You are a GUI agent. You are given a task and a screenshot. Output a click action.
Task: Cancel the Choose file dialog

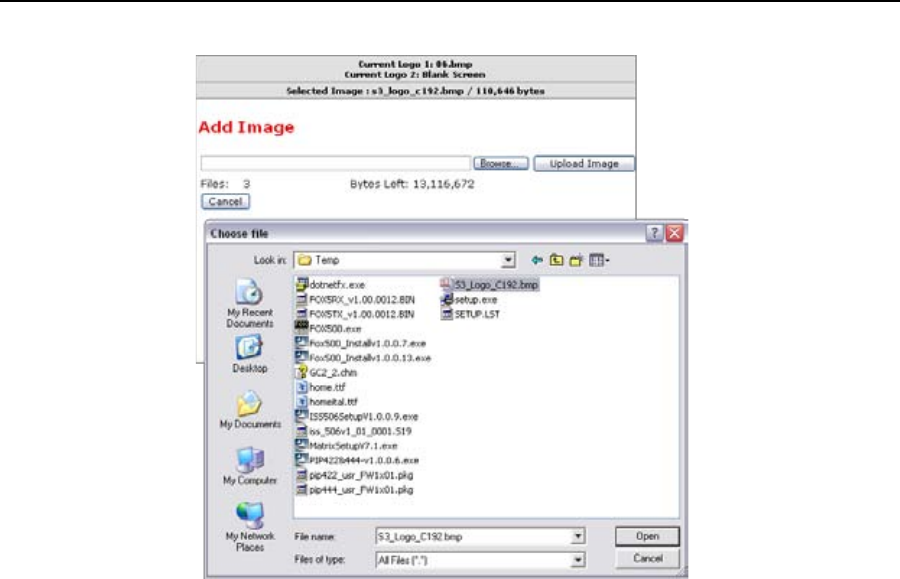coord(647,558)
